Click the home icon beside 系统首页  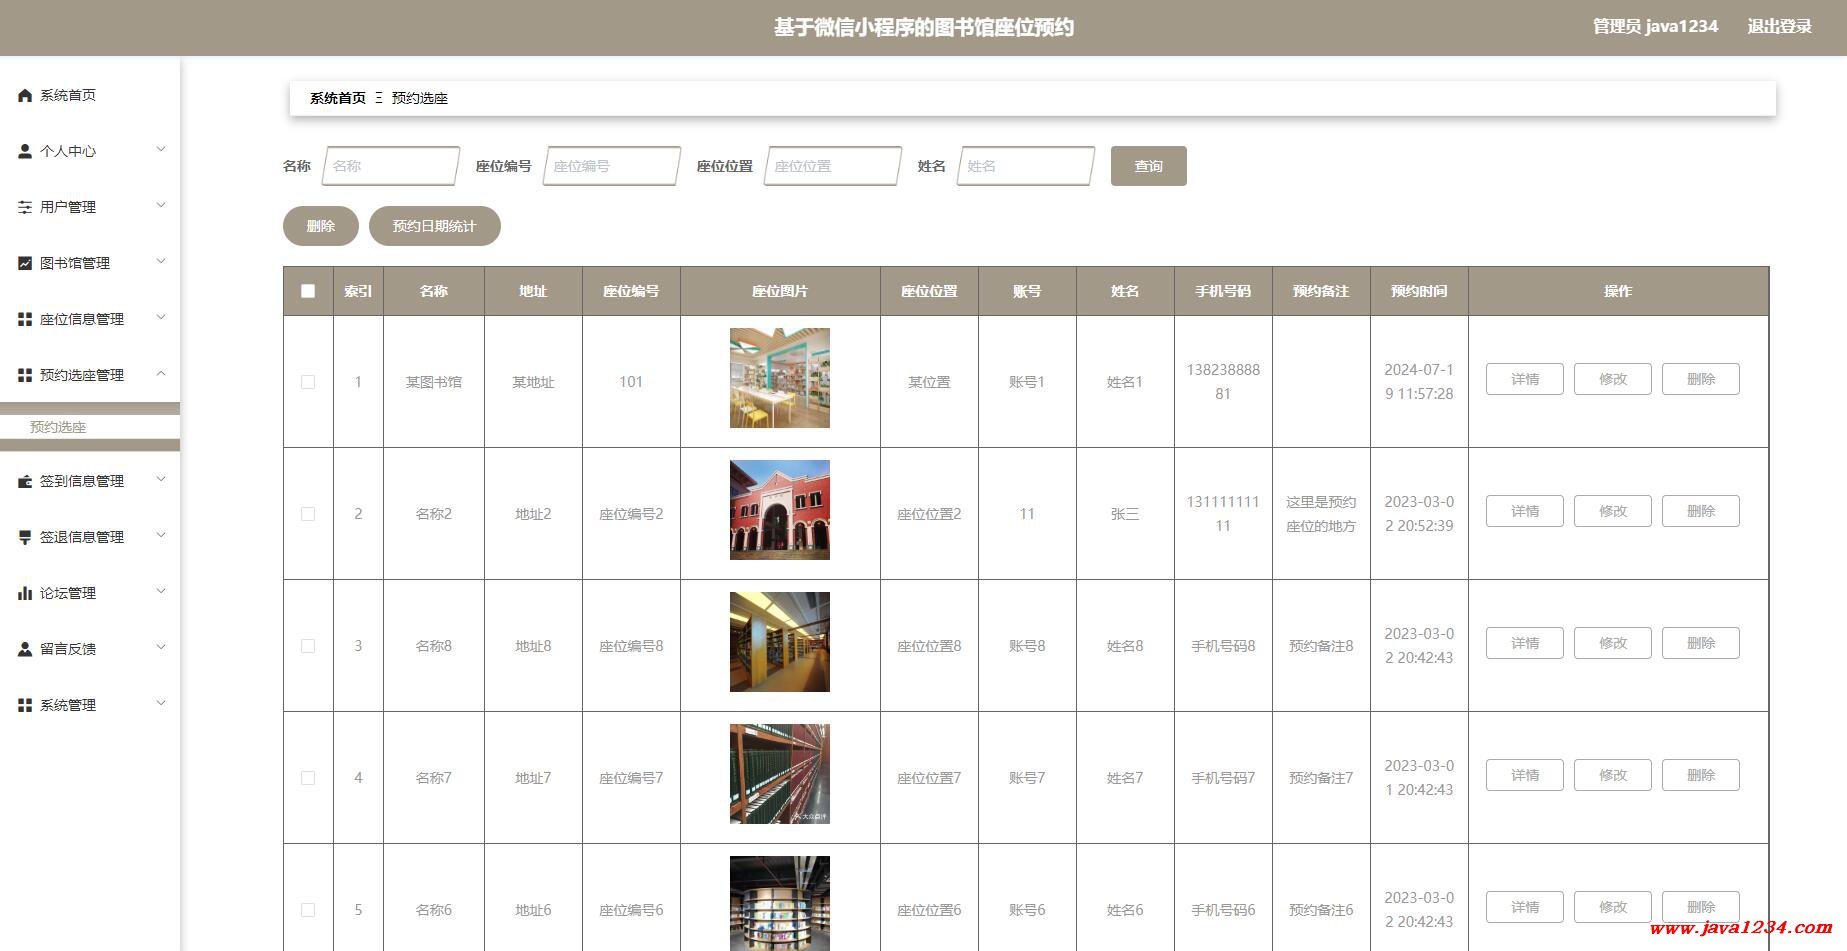click(25, 95)
